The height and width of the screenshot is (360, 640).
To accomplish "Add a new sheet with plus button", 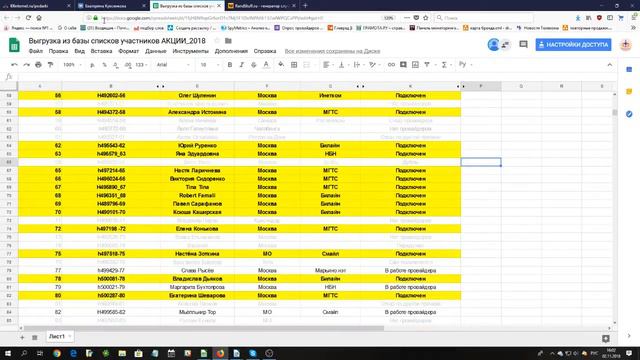I will 22,337.
